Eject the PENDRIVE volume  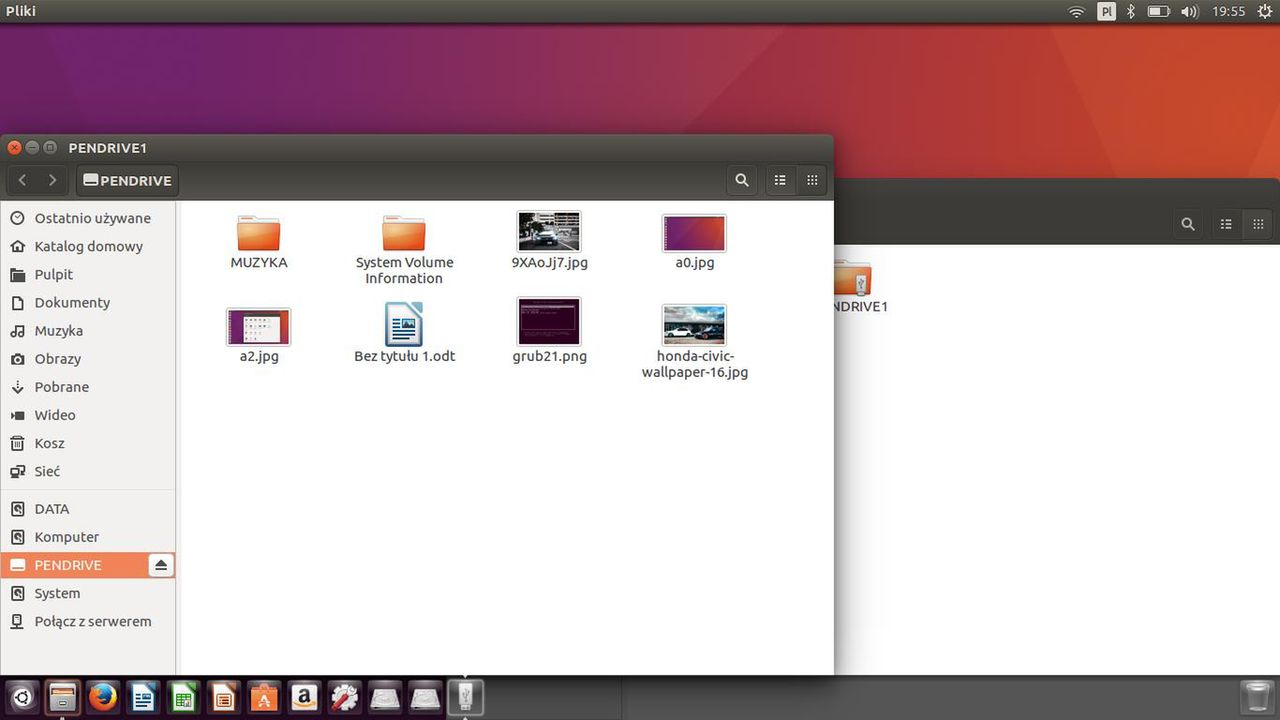coord(161,565)
